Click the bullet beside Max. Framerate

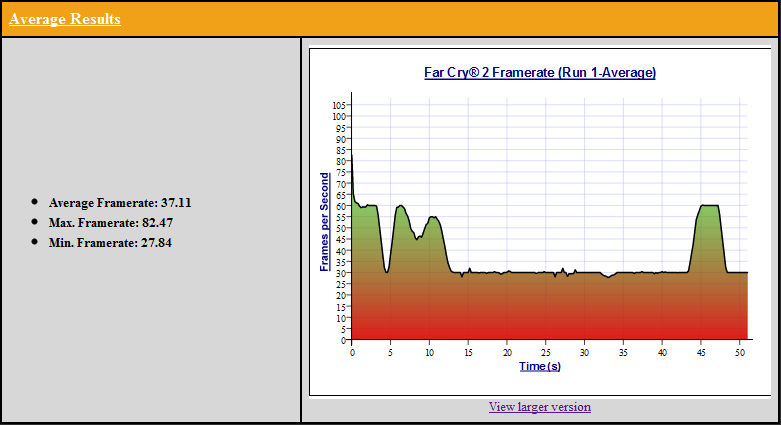(35, 222)
